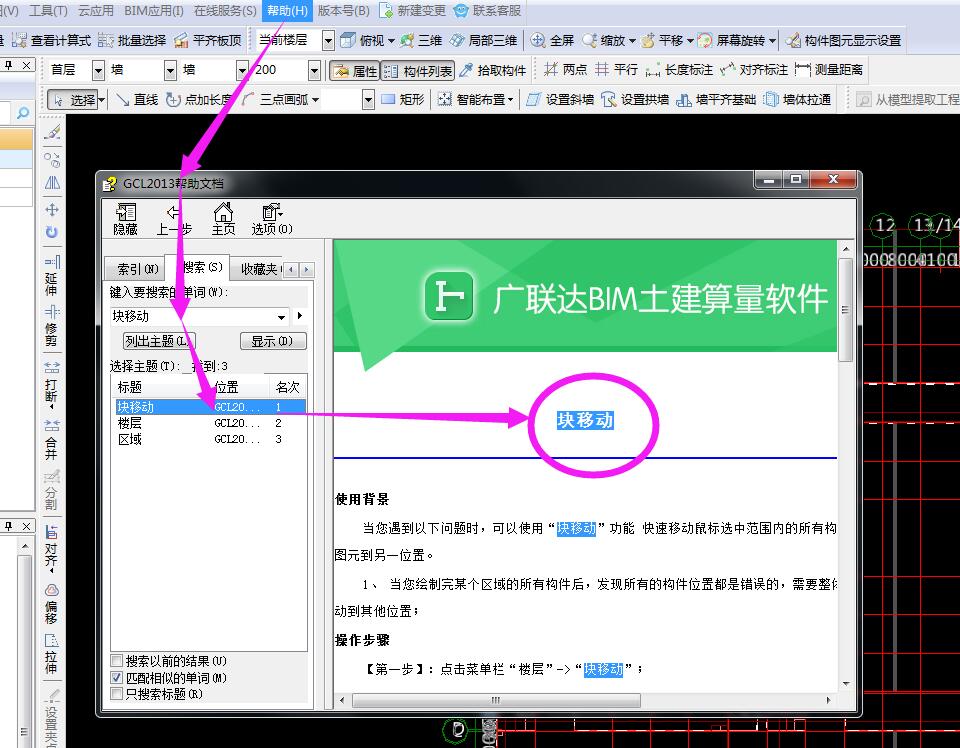
Task: Click the 偏移 (Offset) tool in left sidebar
Action: click(x=52, y=604)
